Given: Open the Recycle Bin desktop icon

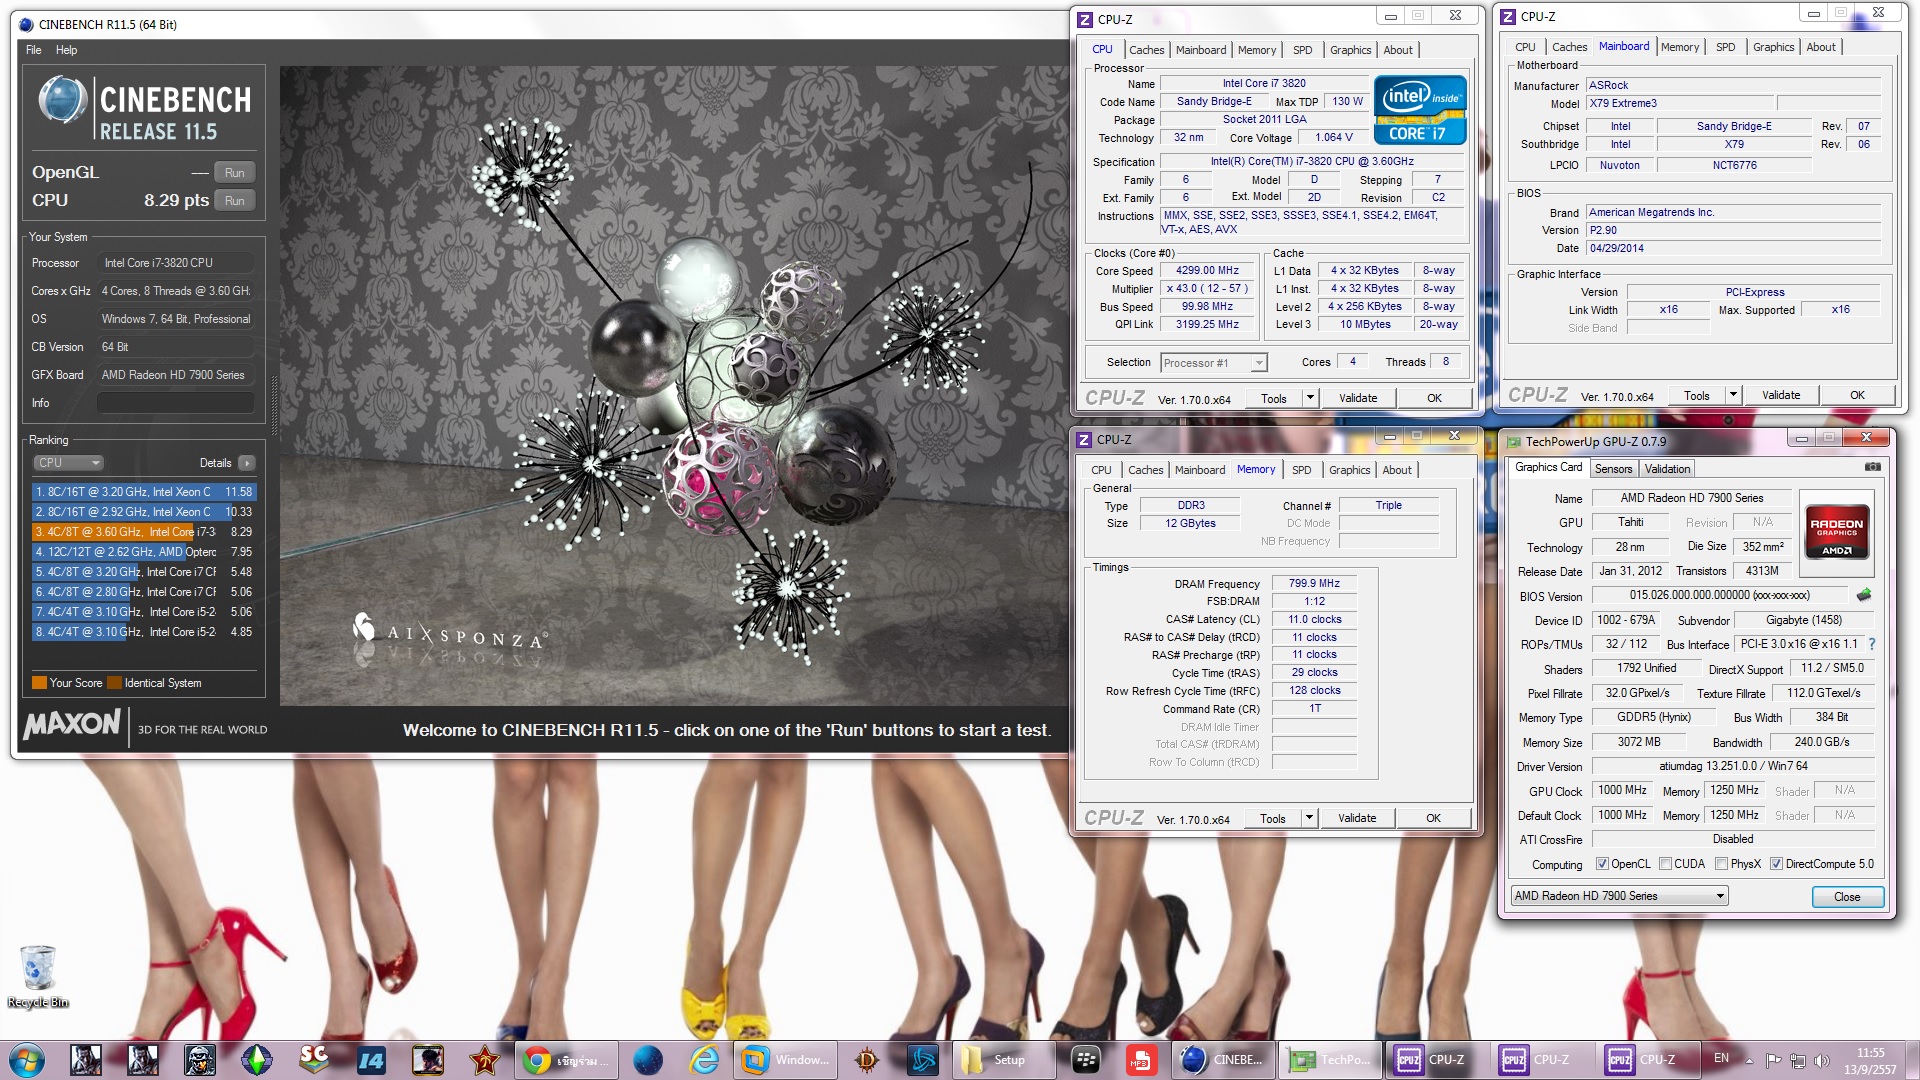Looking at the screenshot, I should click(x=38, y=968).
